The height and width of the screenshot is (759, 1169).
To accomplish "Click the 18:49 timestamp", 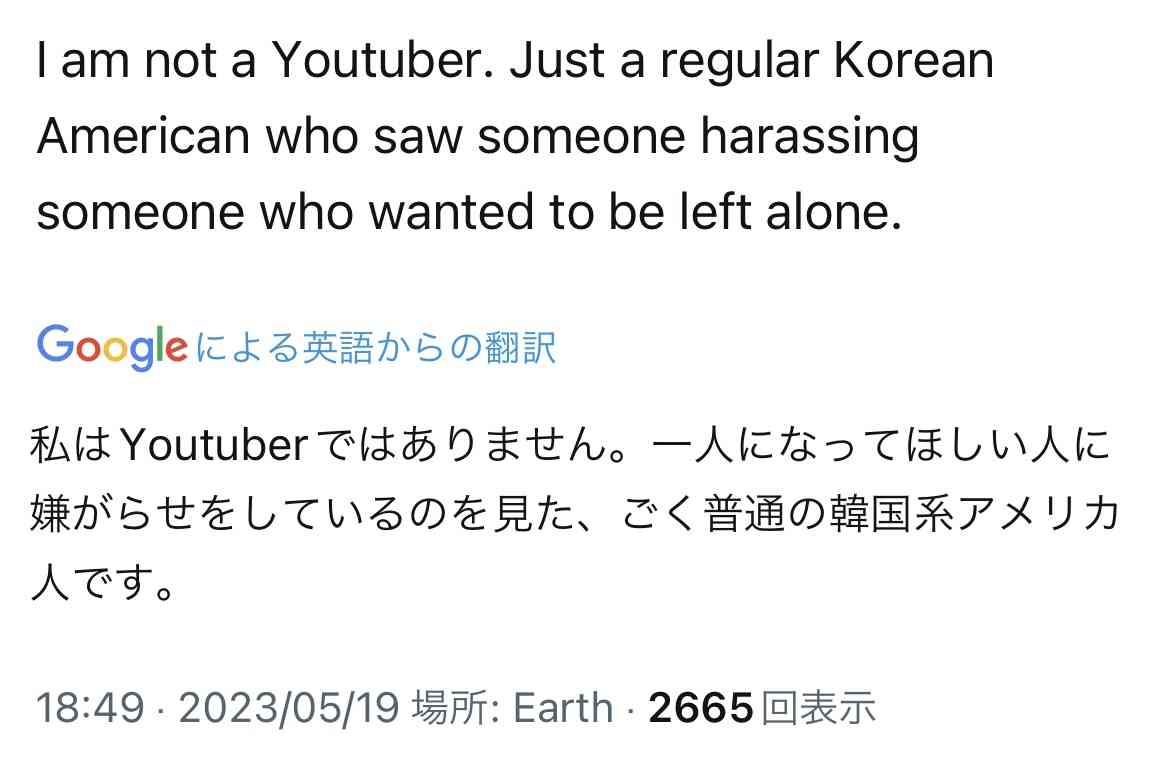I will 89,706.
